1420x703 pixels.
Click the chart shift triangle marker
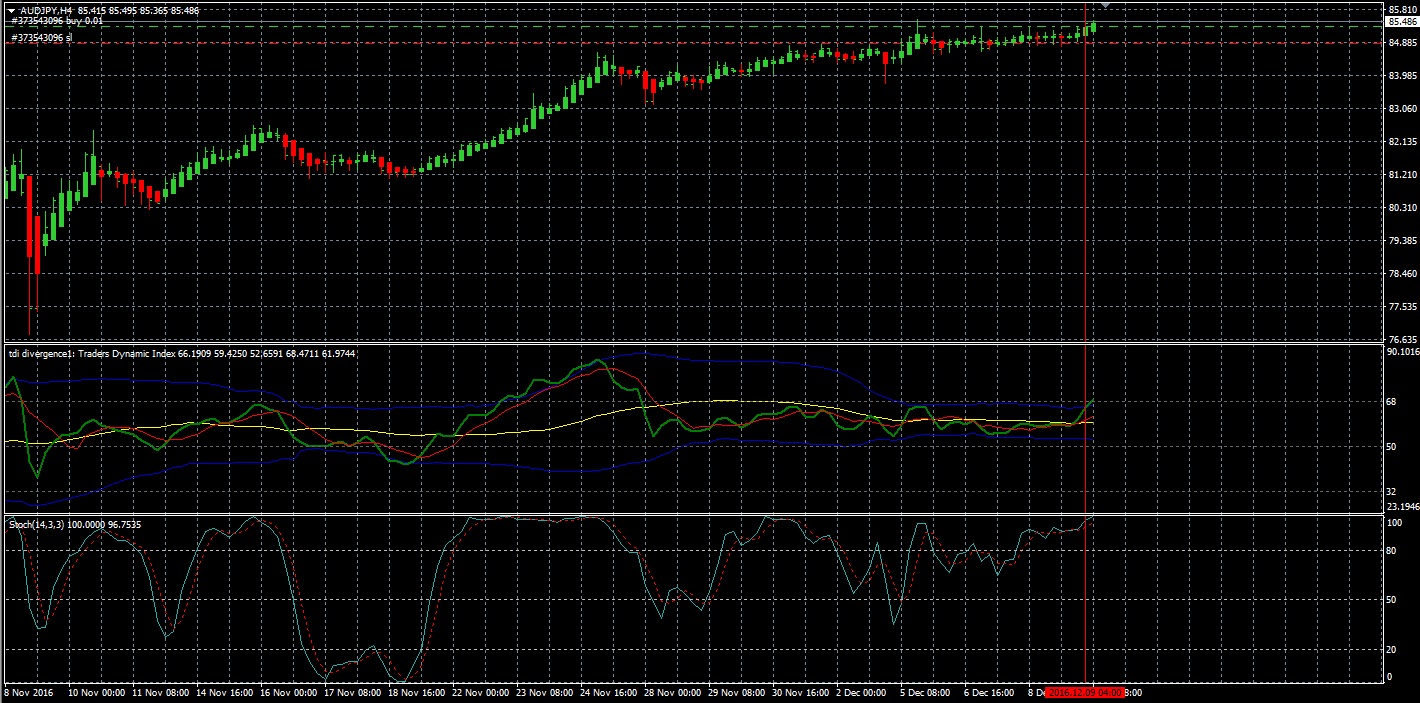(1106, 6)
